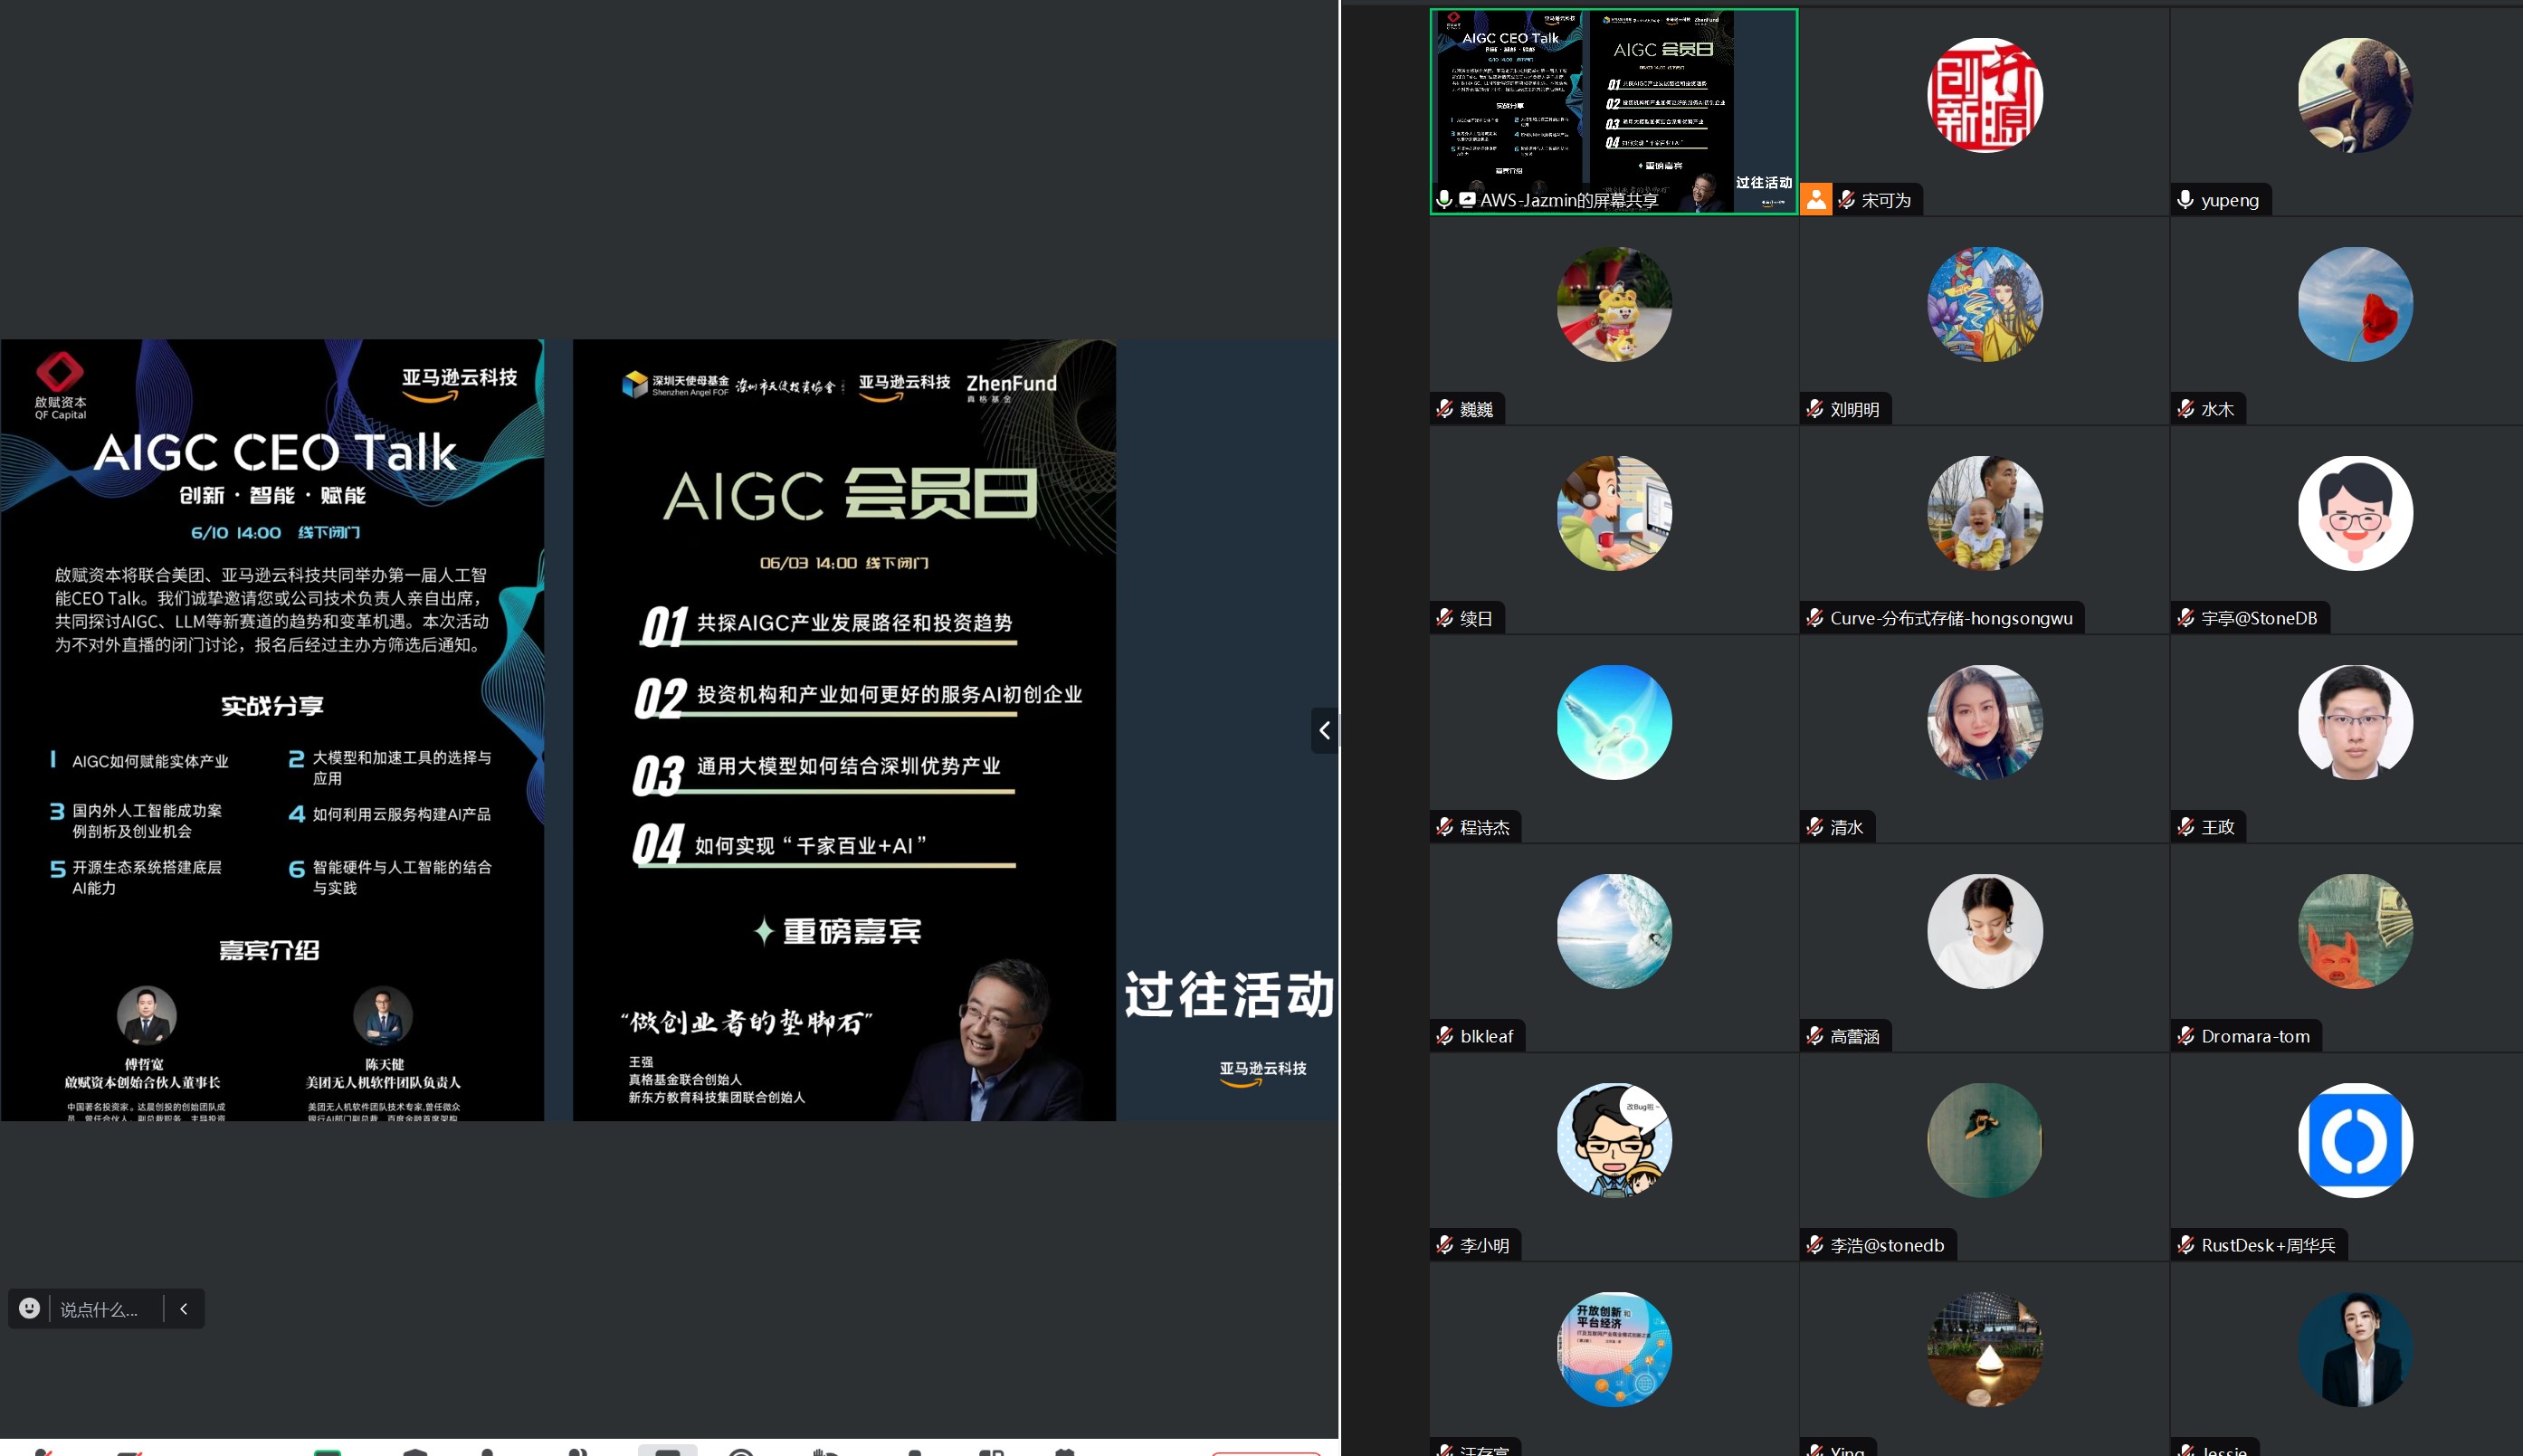Click the muted mic icon of 刘明明
Image resolution: width=2523 pixels, height=1456 pixels.
[x=1815, y=409]
